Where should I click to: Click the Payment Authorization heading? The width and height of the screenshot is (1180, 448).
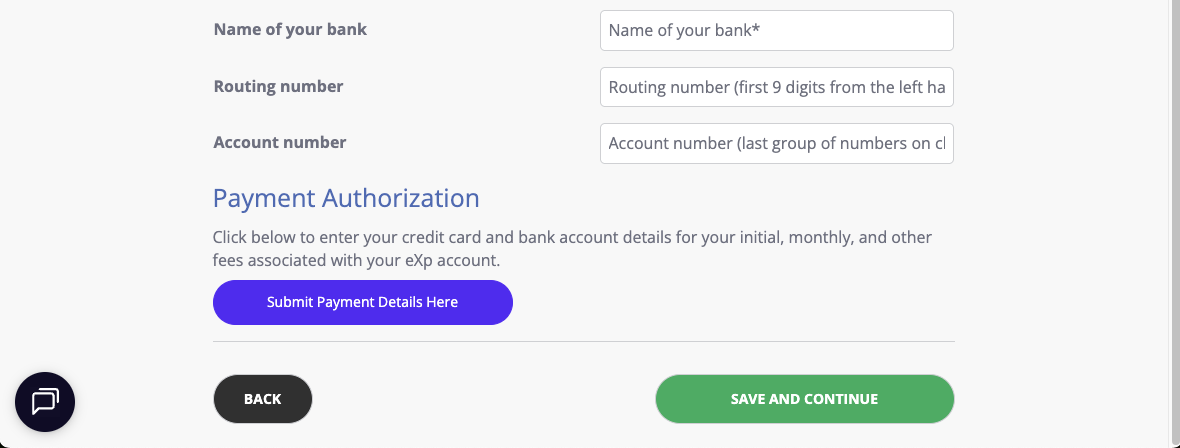point(346,198)
